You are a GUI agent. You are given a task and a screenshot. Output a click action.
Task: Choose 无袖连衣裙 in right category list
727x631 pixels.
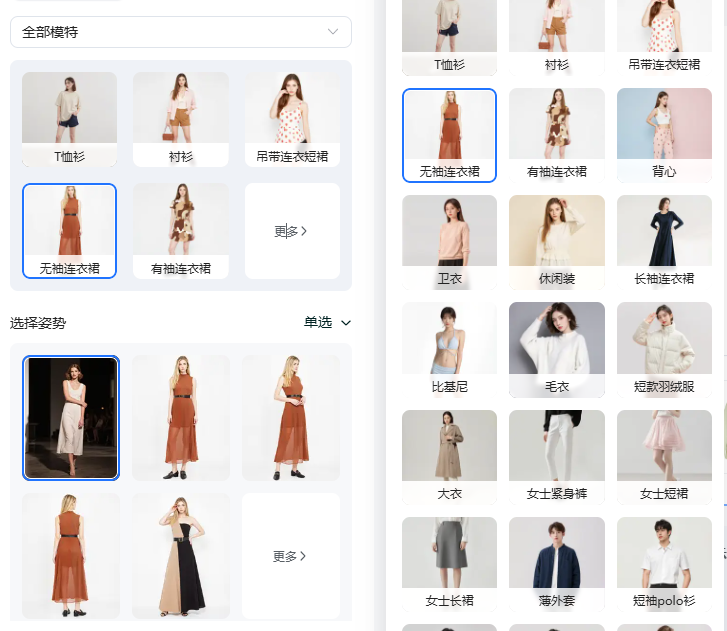pos(449,135)
